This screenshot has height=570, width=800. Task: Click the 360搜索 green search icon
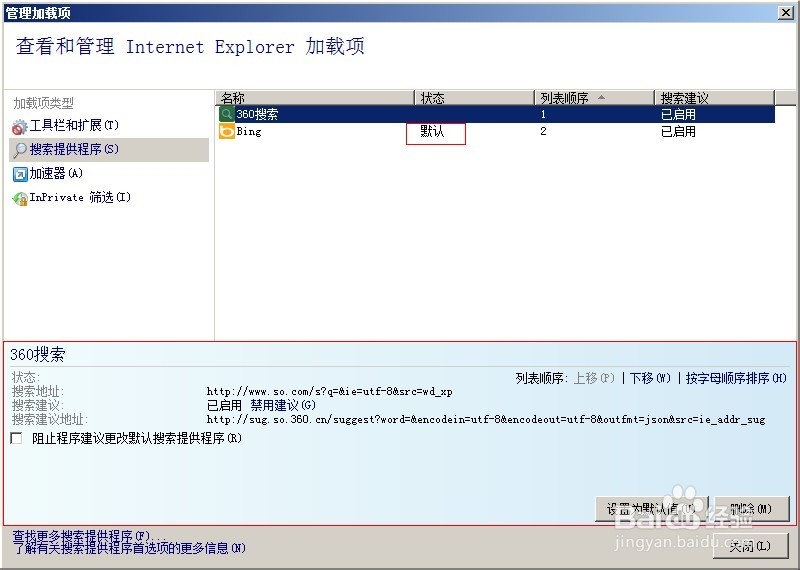[x=227, y=114]
